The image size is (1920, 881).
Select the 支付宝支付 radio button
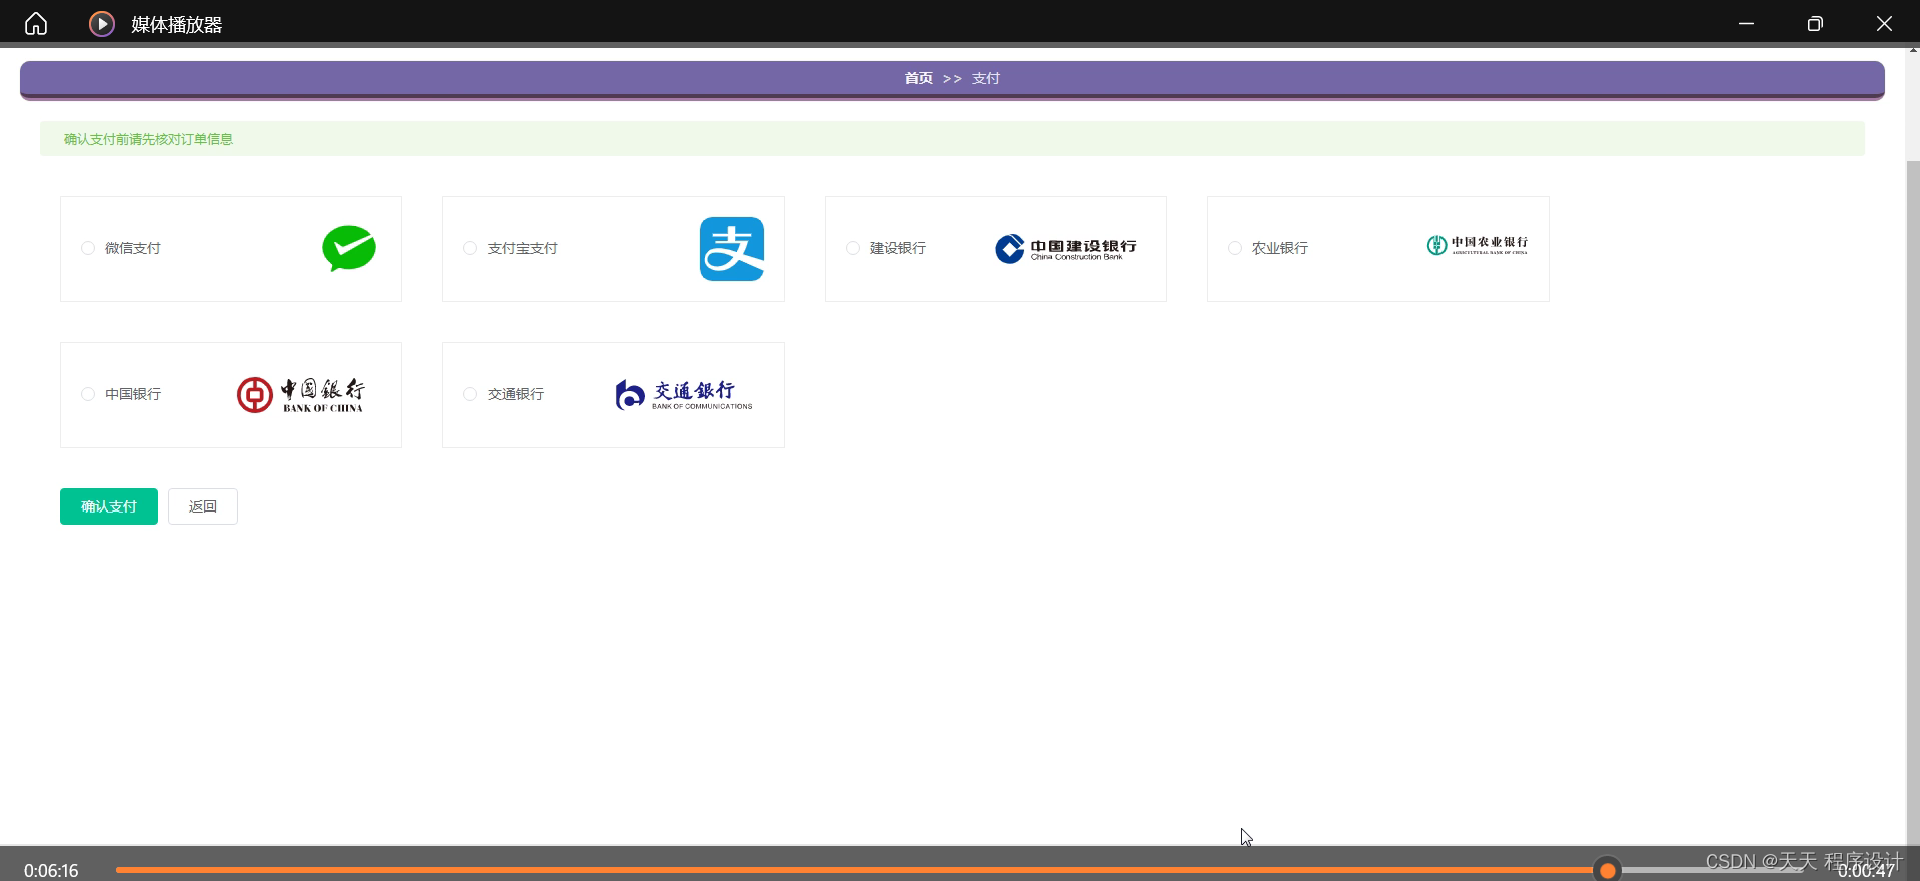(x=470, y=248)
